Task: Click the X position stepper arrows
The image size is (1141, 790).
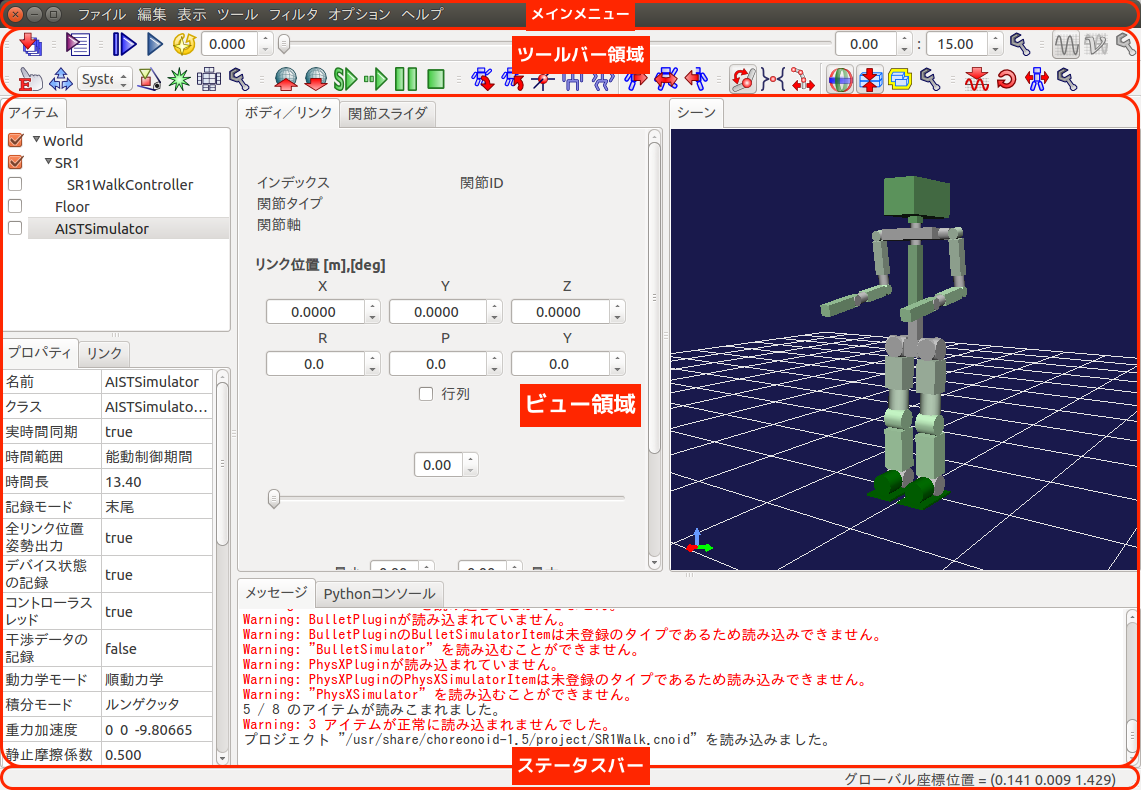Action: tap(373, 312)
